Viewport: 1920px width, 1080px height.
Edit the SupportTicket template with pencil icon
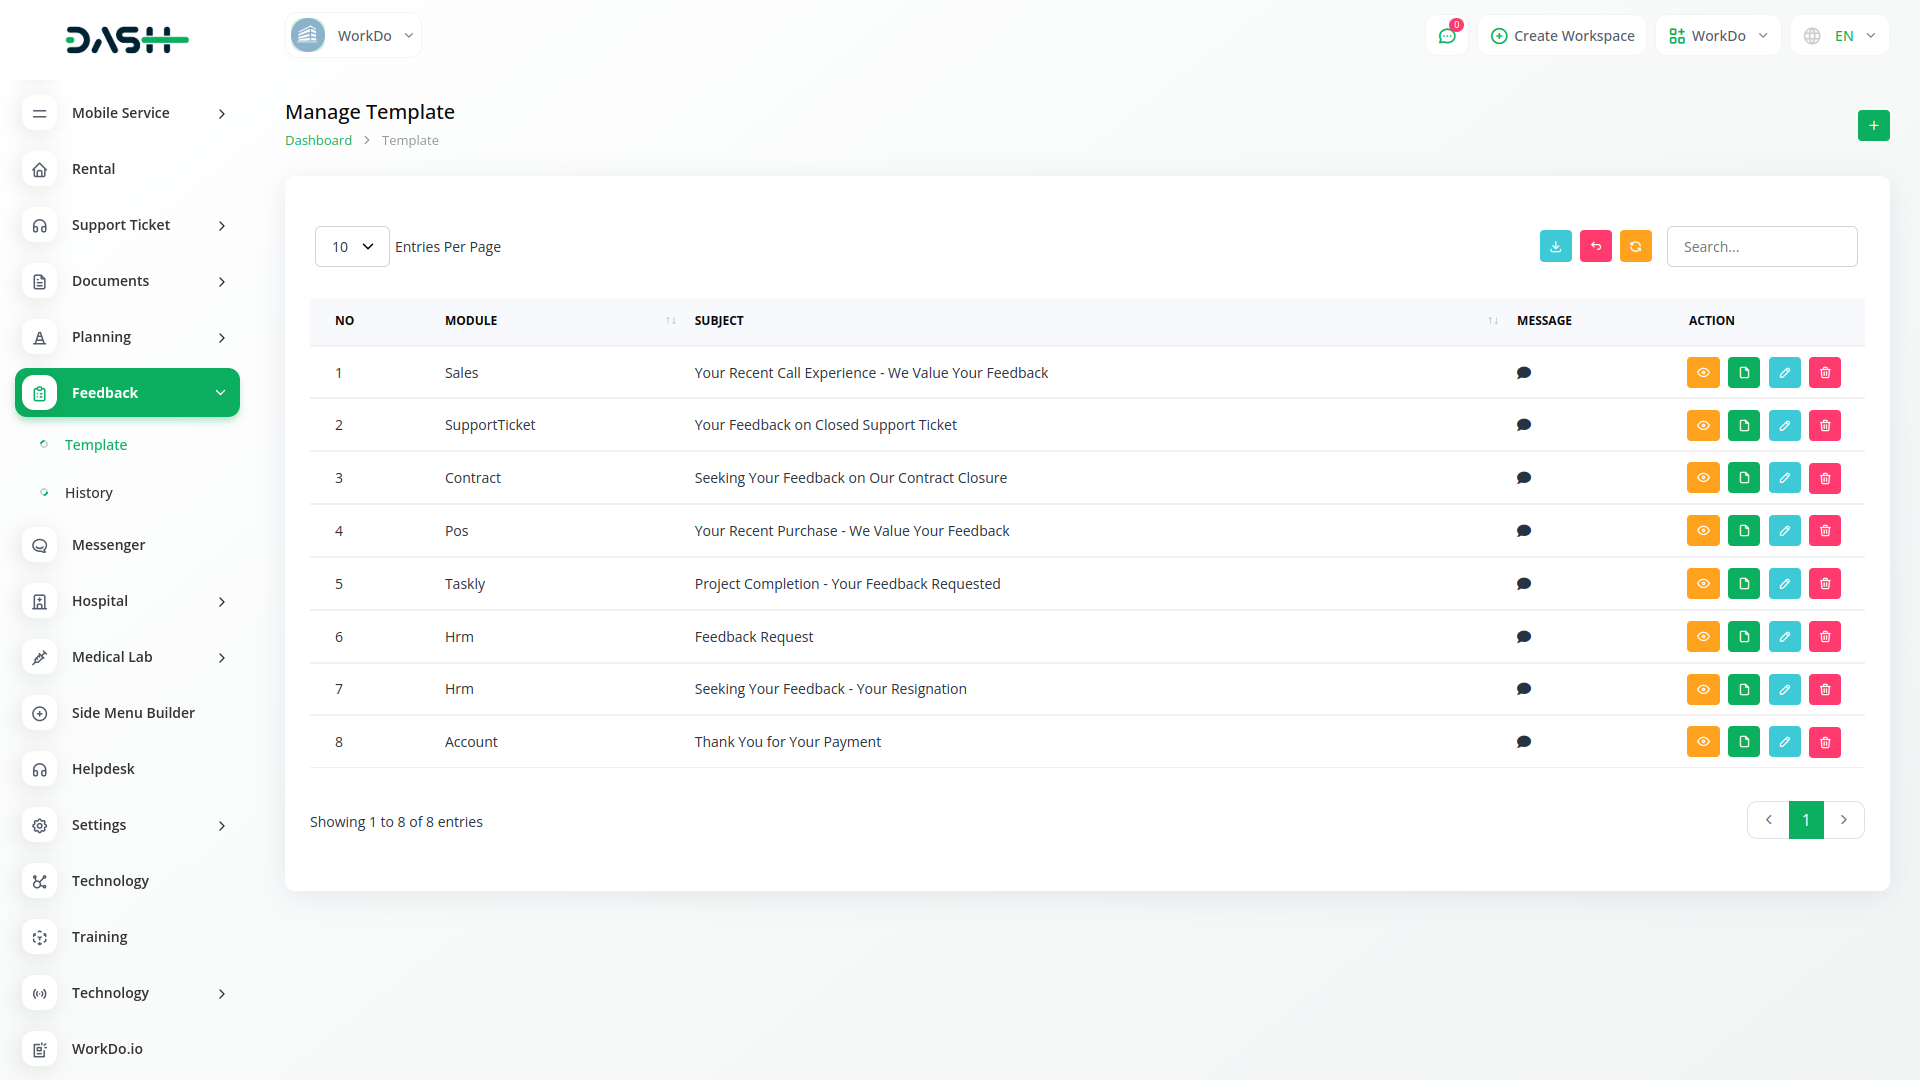[x=1784, y=426]
